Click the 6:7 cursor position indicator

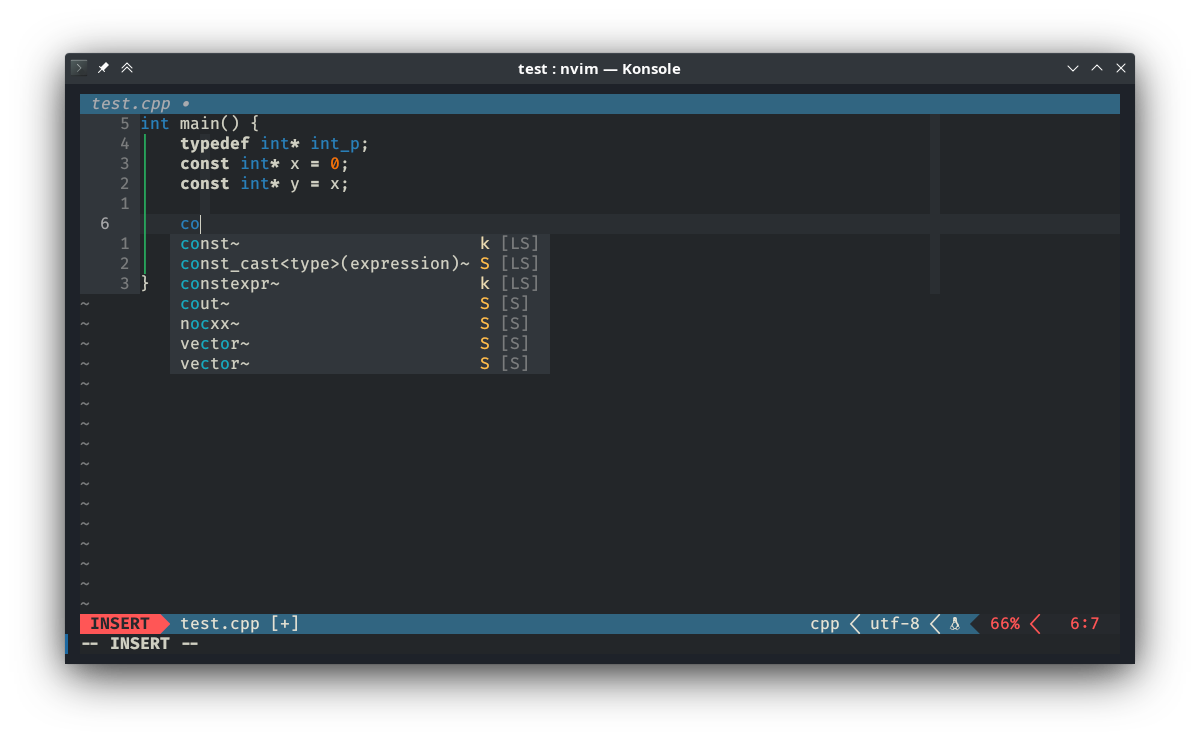(x=1085, y=624)
